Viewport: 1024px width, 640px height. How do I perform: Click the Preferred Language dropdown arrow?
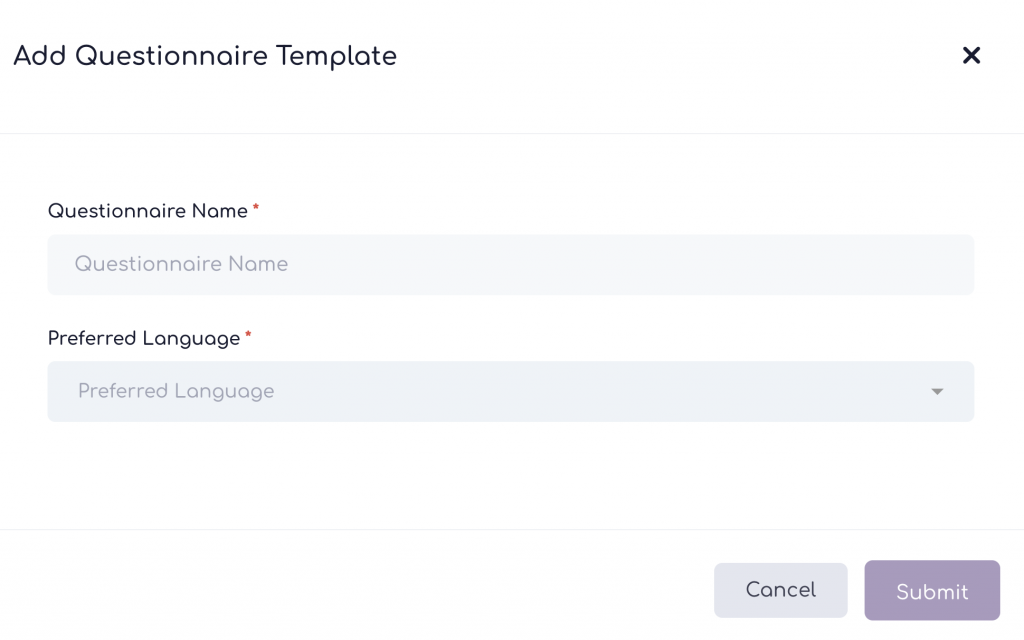point(937,391)
